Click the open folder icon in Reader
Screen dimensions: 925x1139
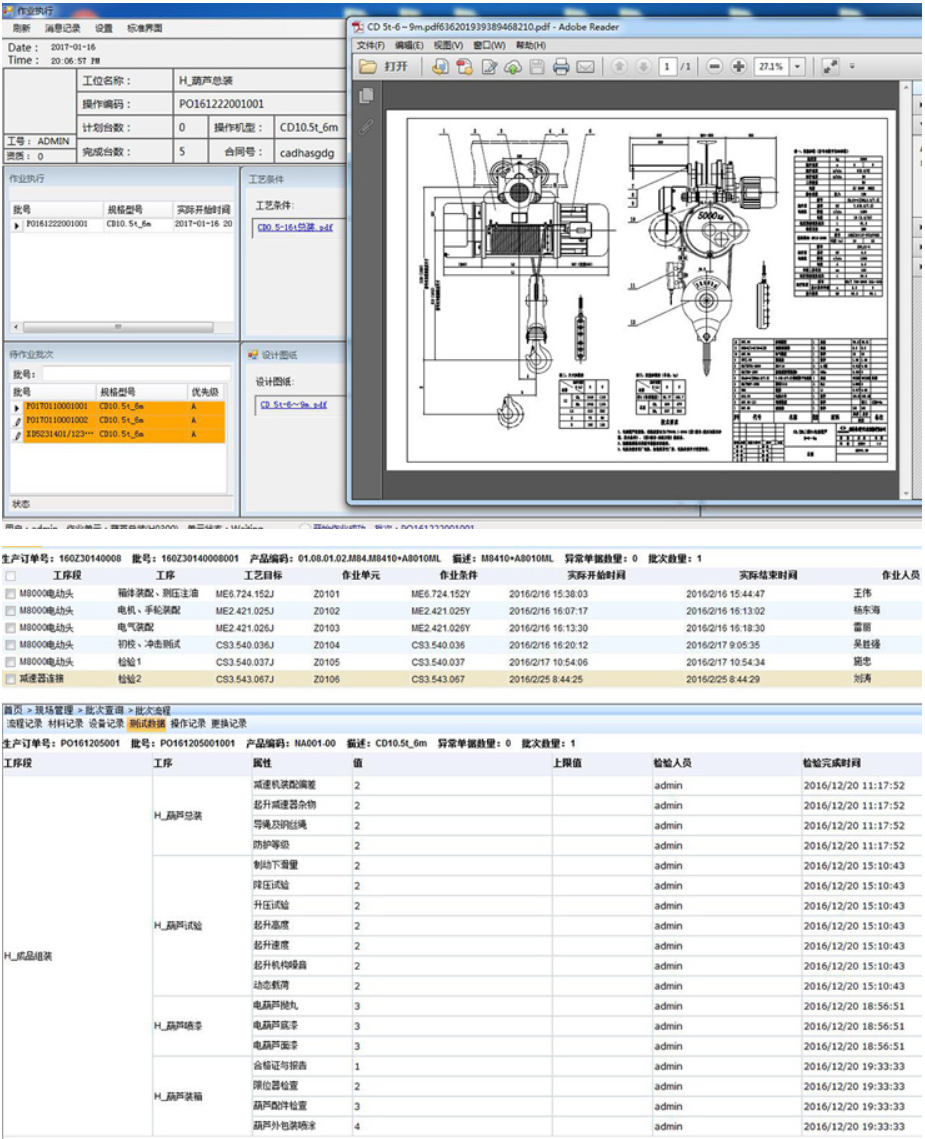click(369, 67)
